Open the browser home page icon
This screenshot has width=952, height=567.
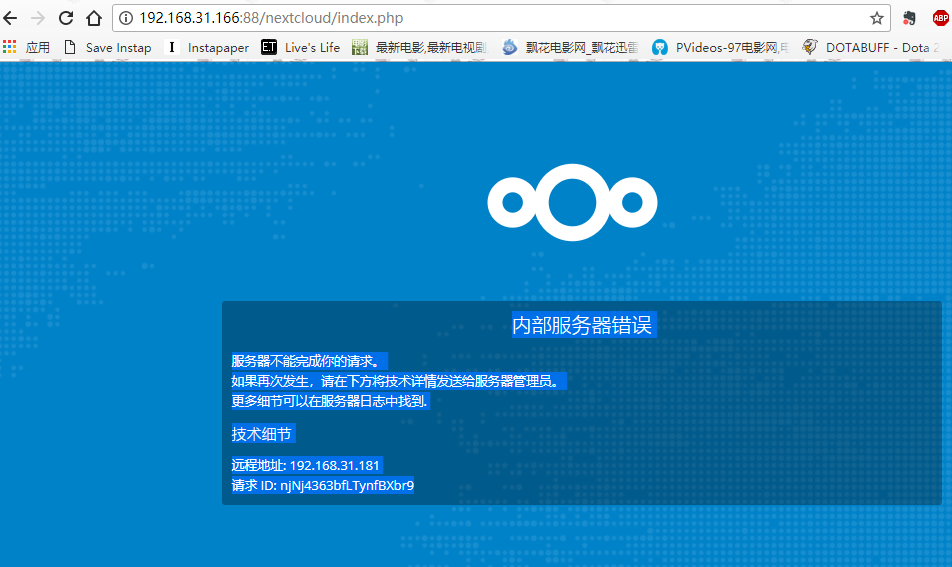(x=94, y=18)
